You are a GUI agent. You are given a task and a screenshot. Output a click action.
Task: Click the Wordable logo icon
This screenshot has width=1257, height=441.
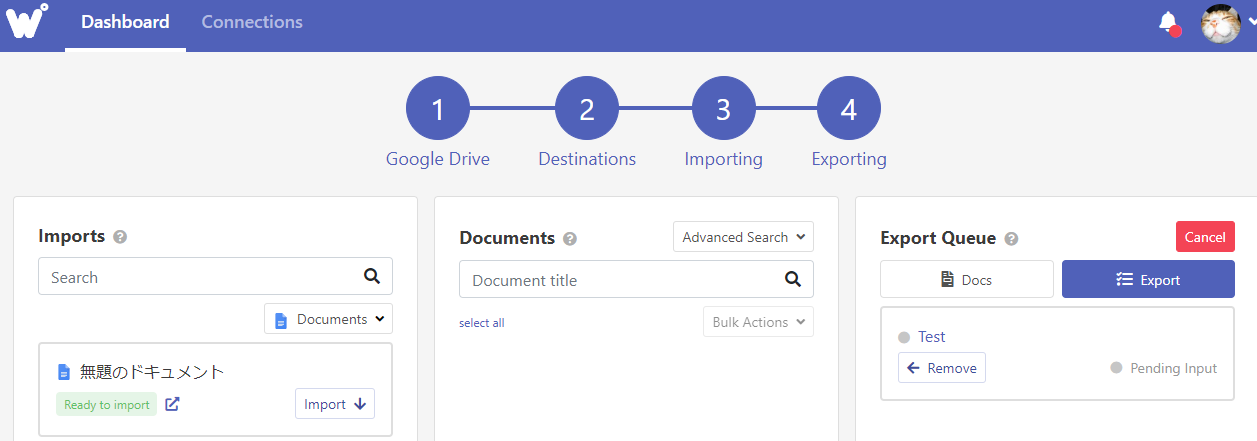click(x=27, y=21)
